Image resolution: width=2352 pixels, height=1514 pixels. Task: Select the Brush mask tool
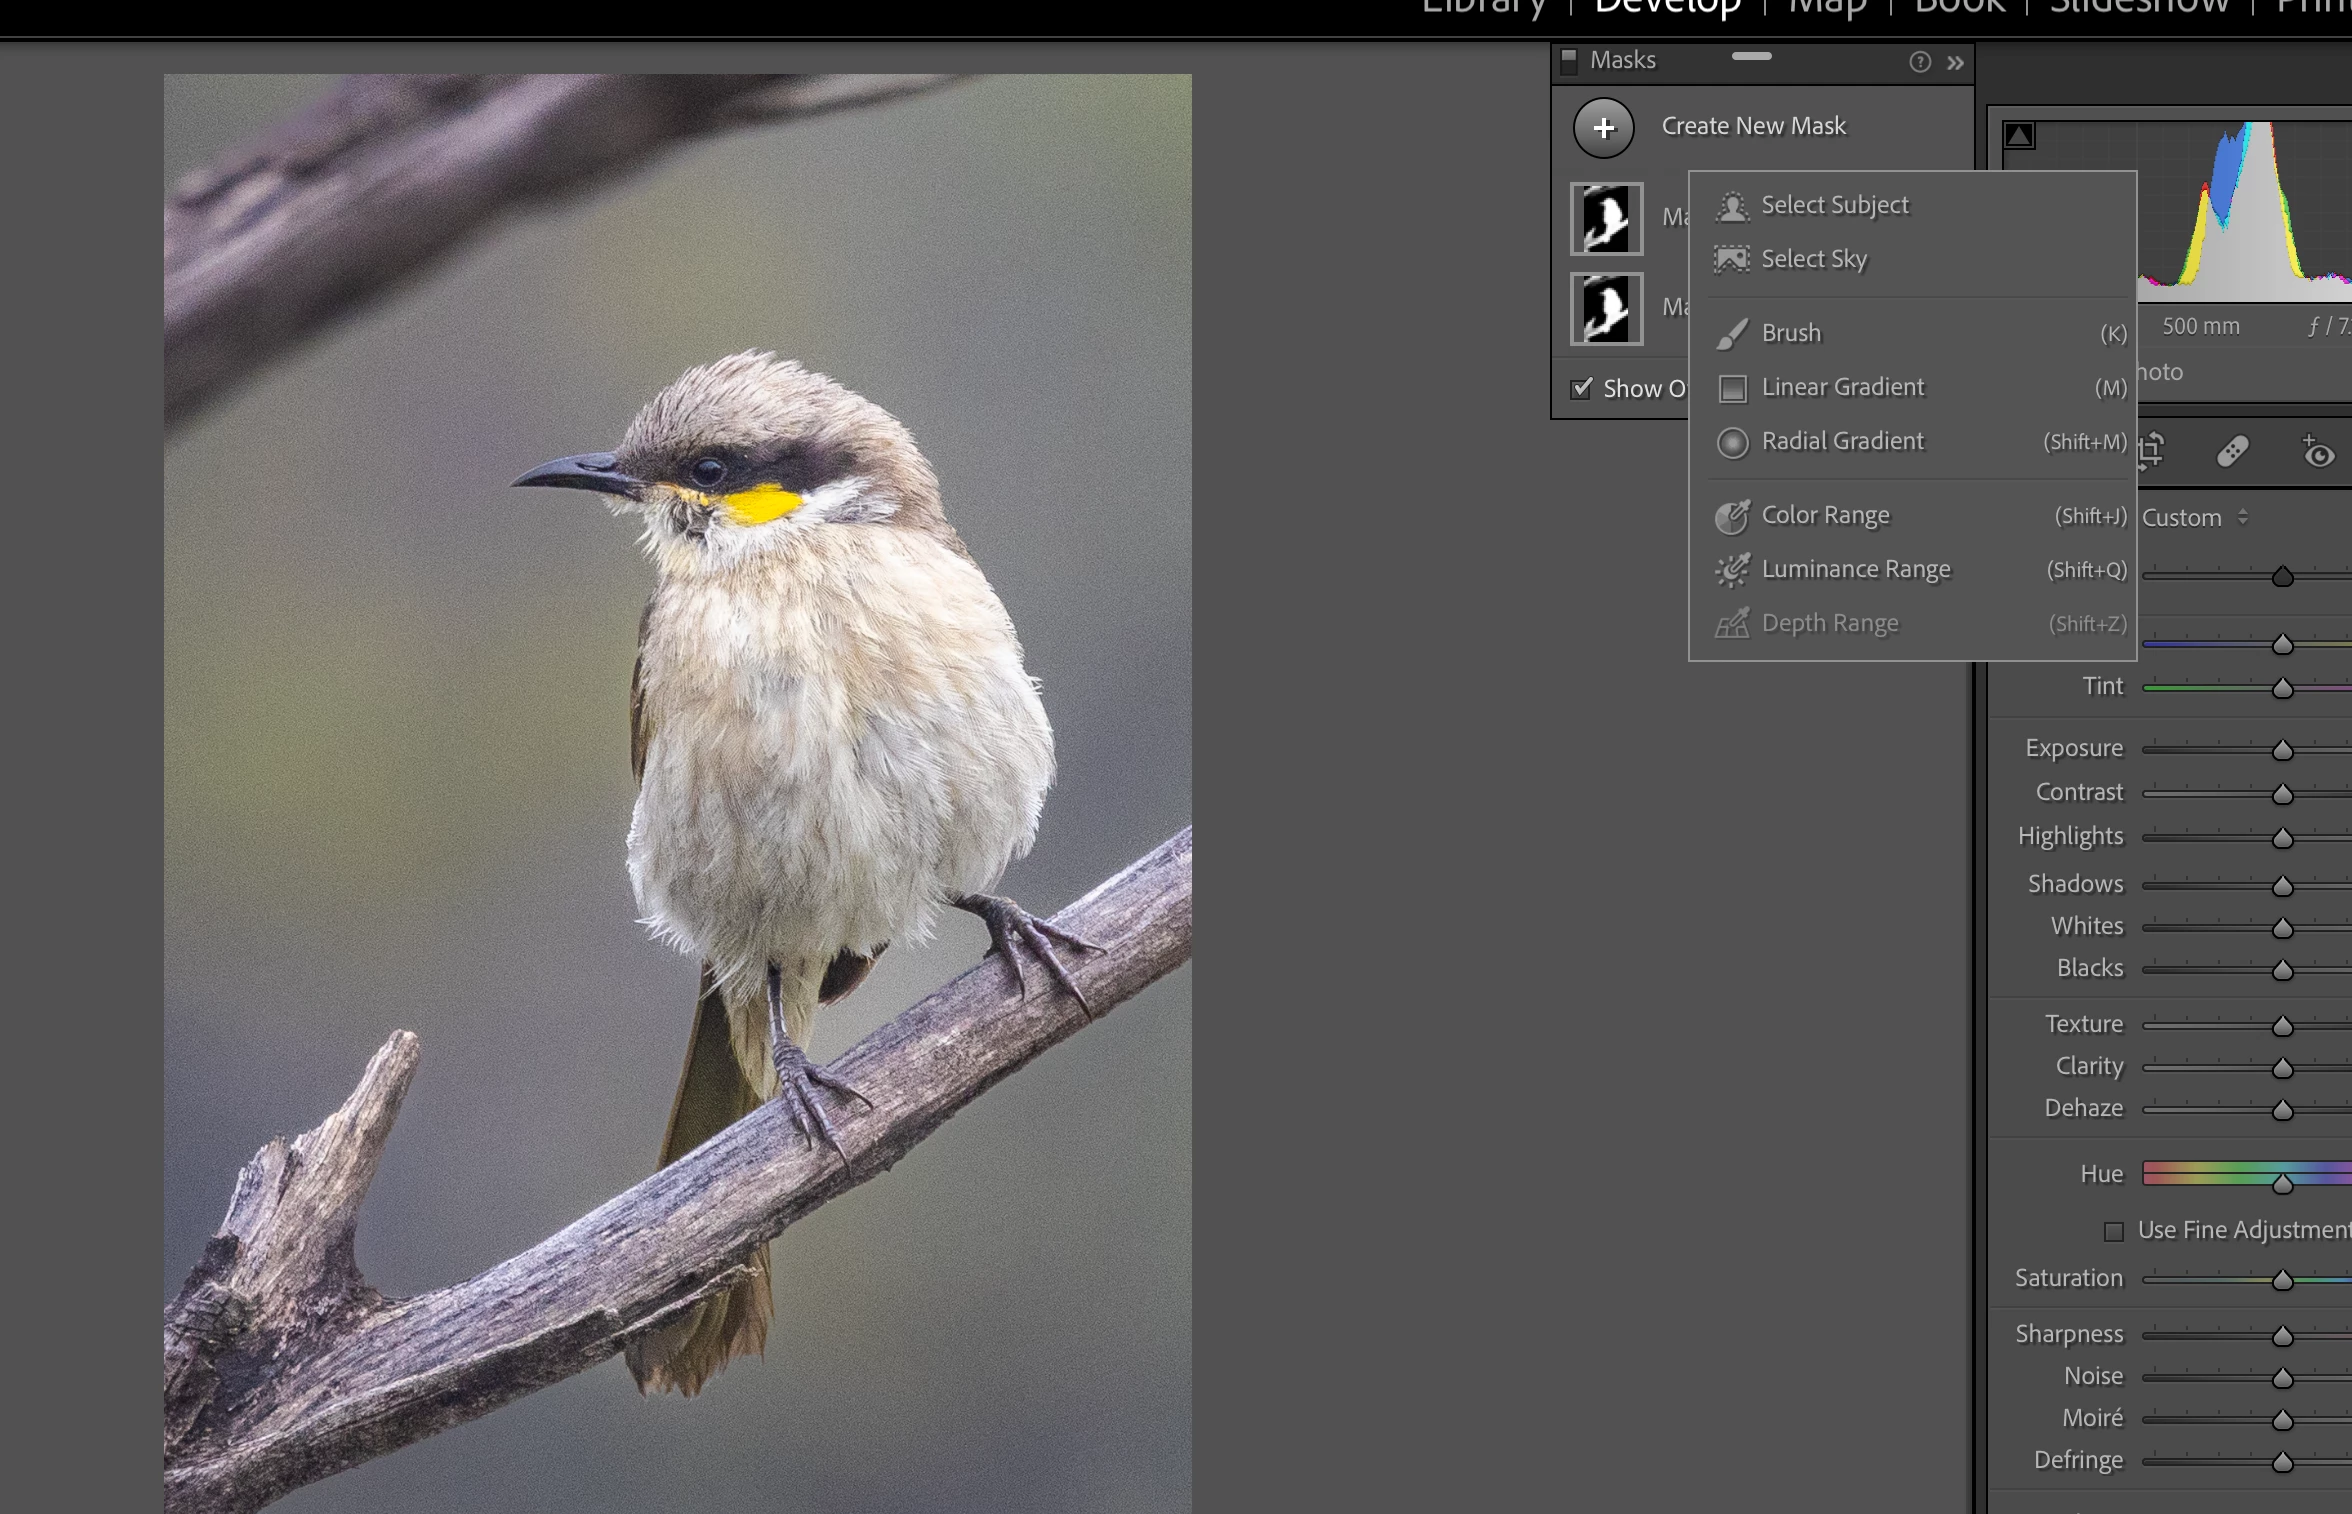(1790, 333)
